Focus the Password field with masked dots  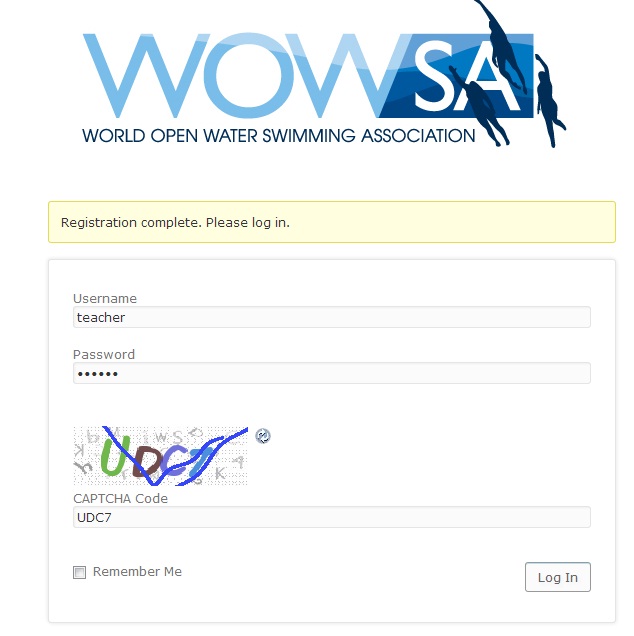[332, 373]
